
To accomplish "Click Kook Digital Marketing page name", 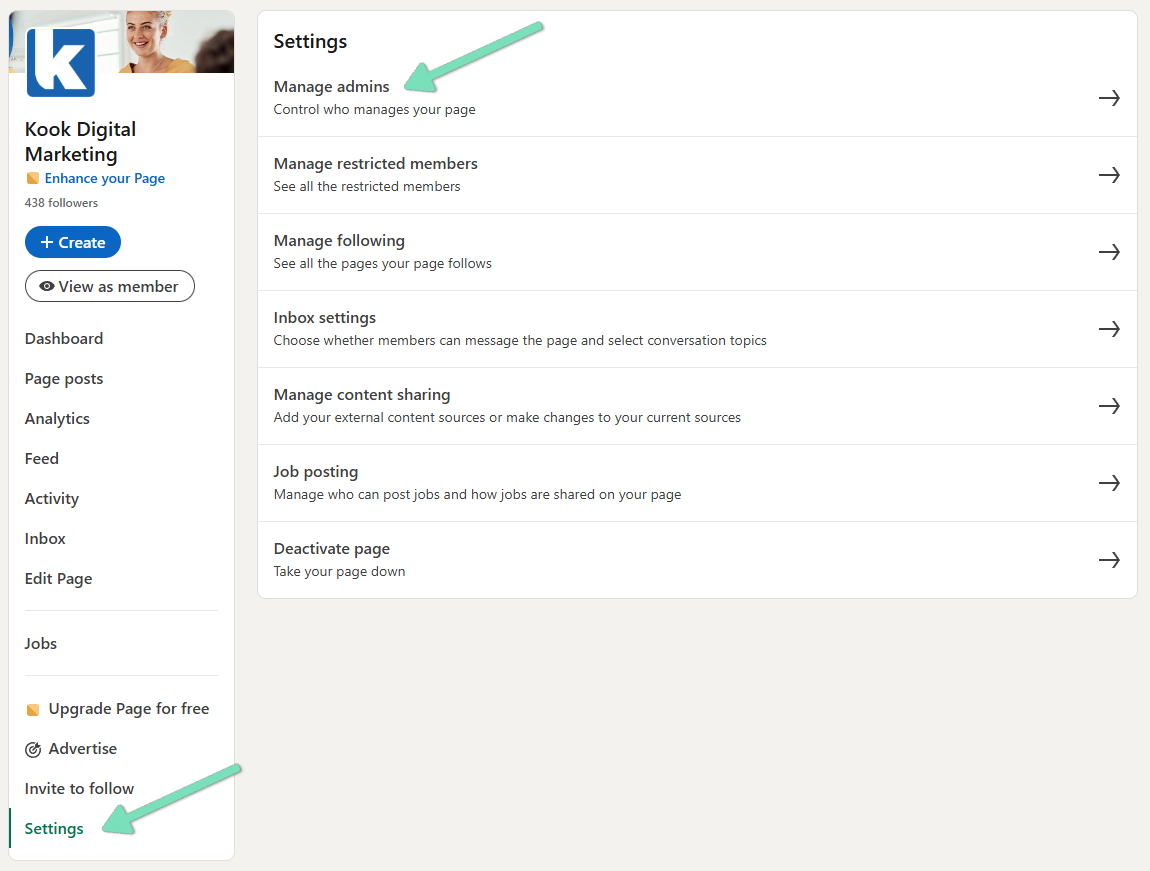I will (81, 142).
